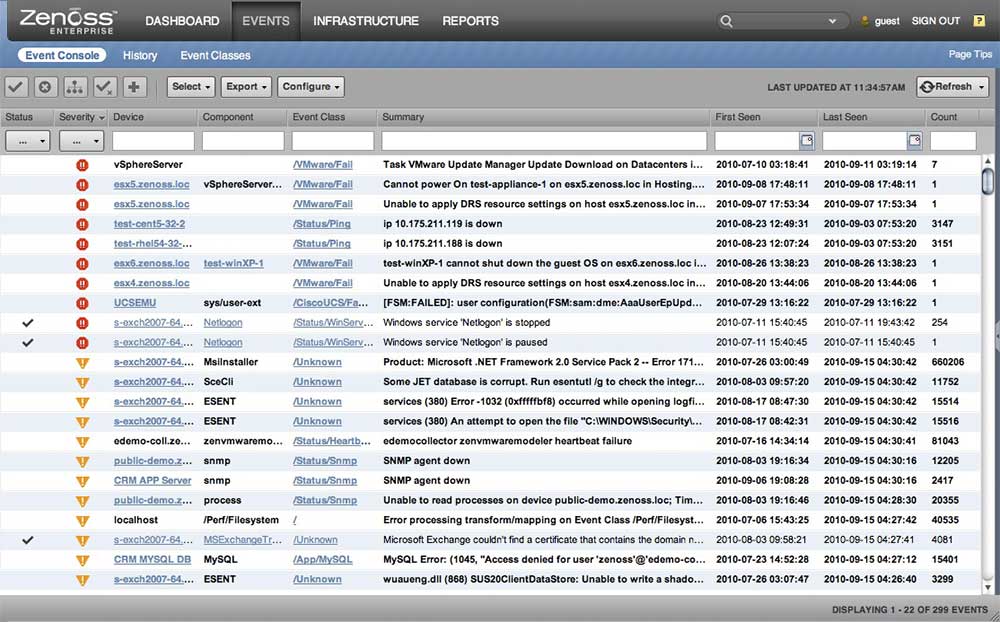This screenshot has height=622, width=1000.
Task: Sort by the Count column header
Action: (953, 117)
